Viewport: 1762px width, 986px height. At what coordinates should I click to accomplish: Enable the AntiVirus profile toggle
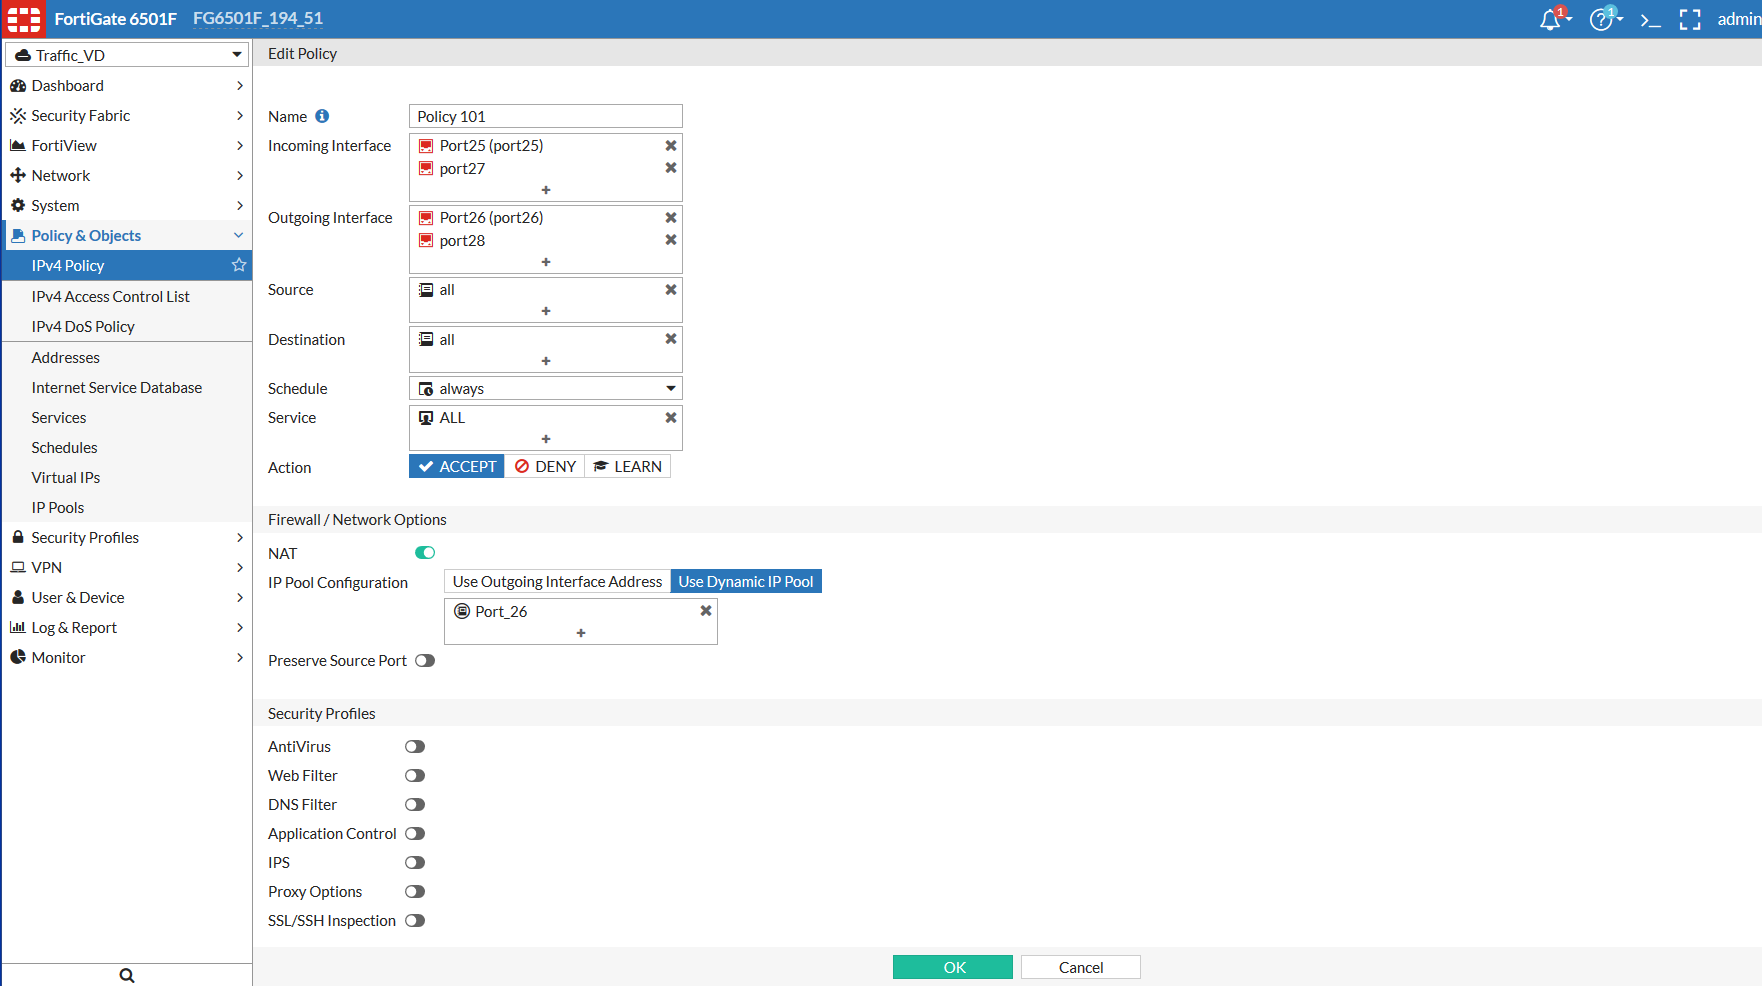click(415, 746)
